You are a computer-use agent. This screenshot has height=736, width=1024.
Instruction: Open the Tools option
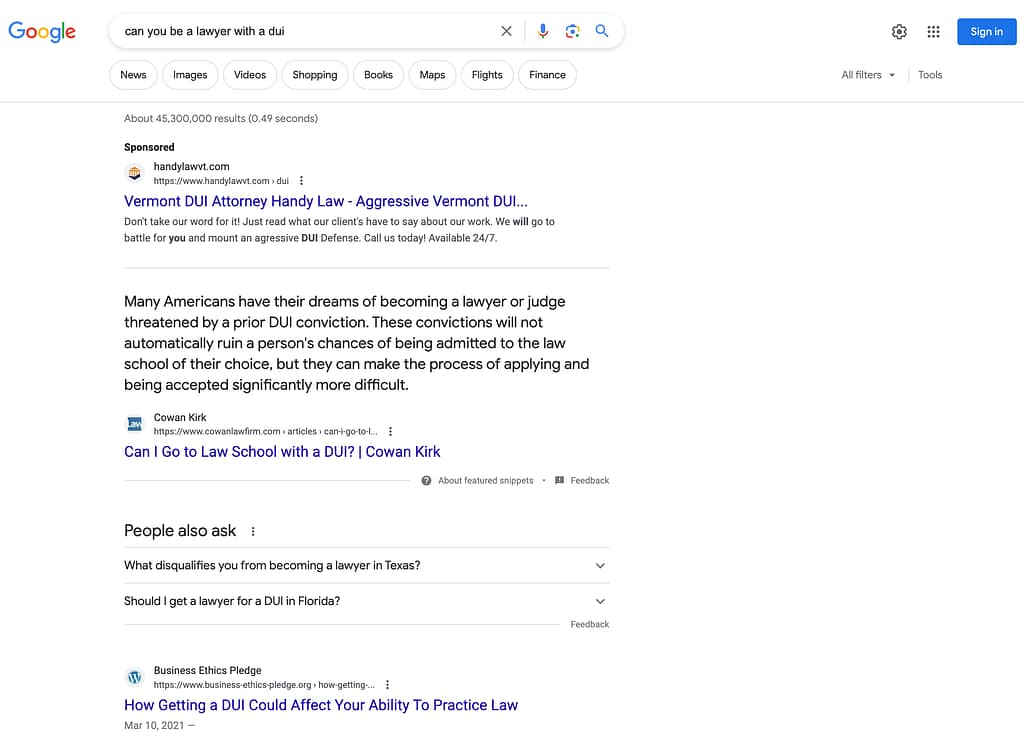930,75
